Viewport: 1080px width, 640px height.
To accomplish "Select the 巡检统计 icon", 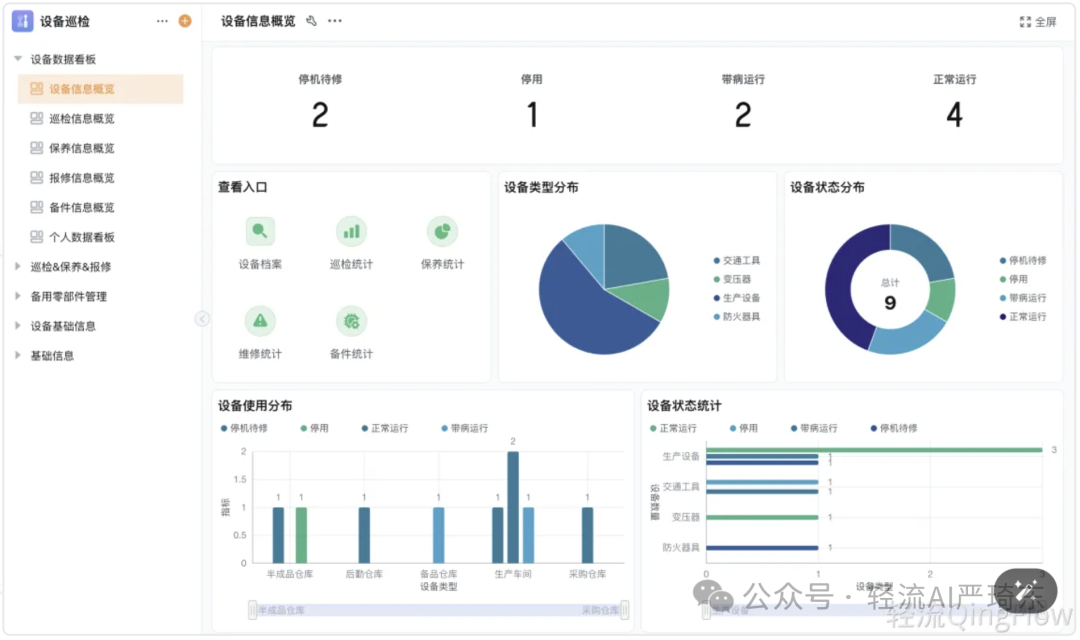I will pyautogui.click(x=351, y=231).
